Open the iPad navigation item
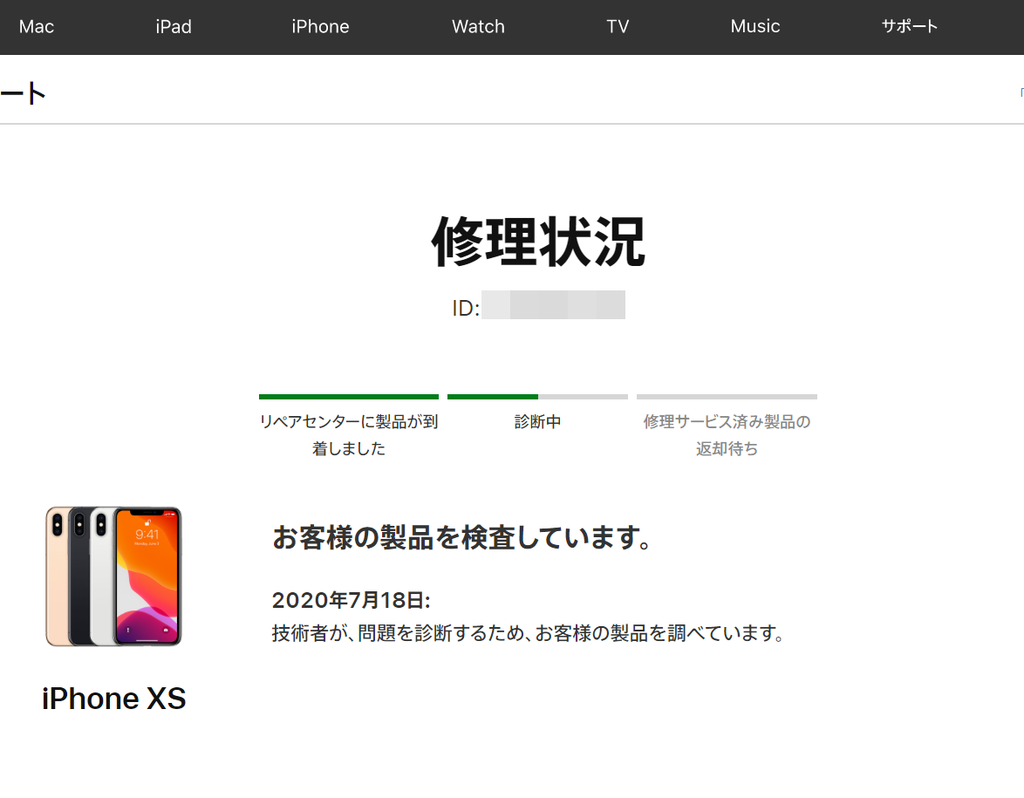The image size is (1024, 798). pos(174,27)
